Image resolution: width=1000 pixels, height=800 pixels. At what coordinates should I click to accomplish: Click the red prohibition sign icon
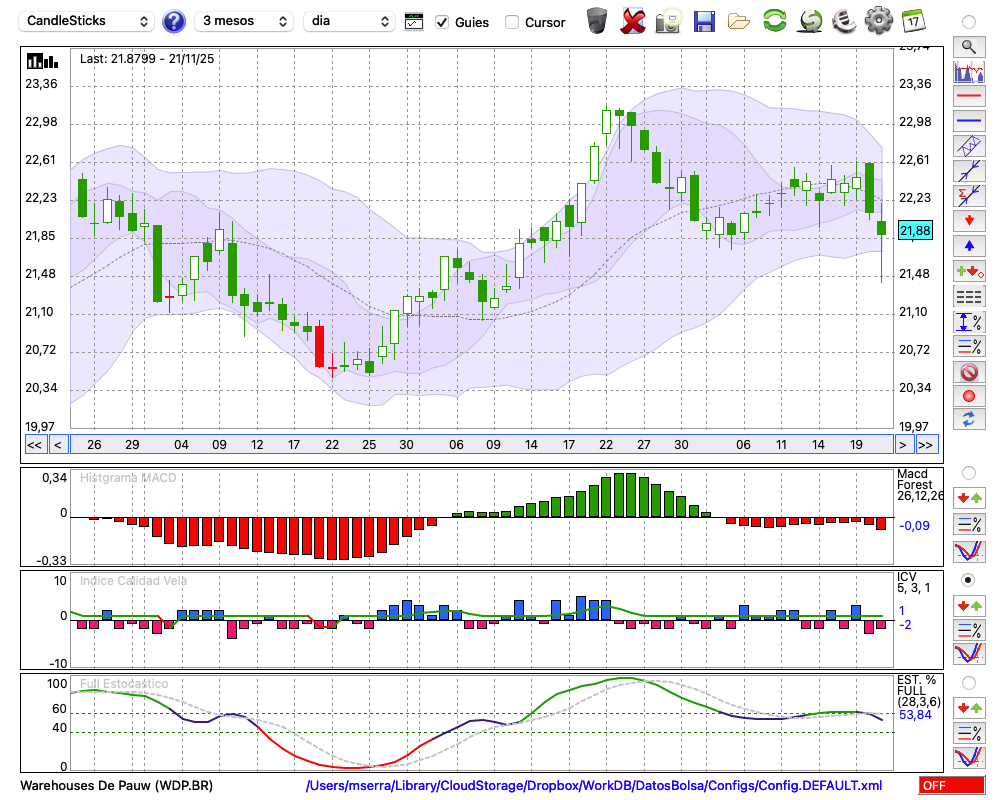[x=969, y=371]
